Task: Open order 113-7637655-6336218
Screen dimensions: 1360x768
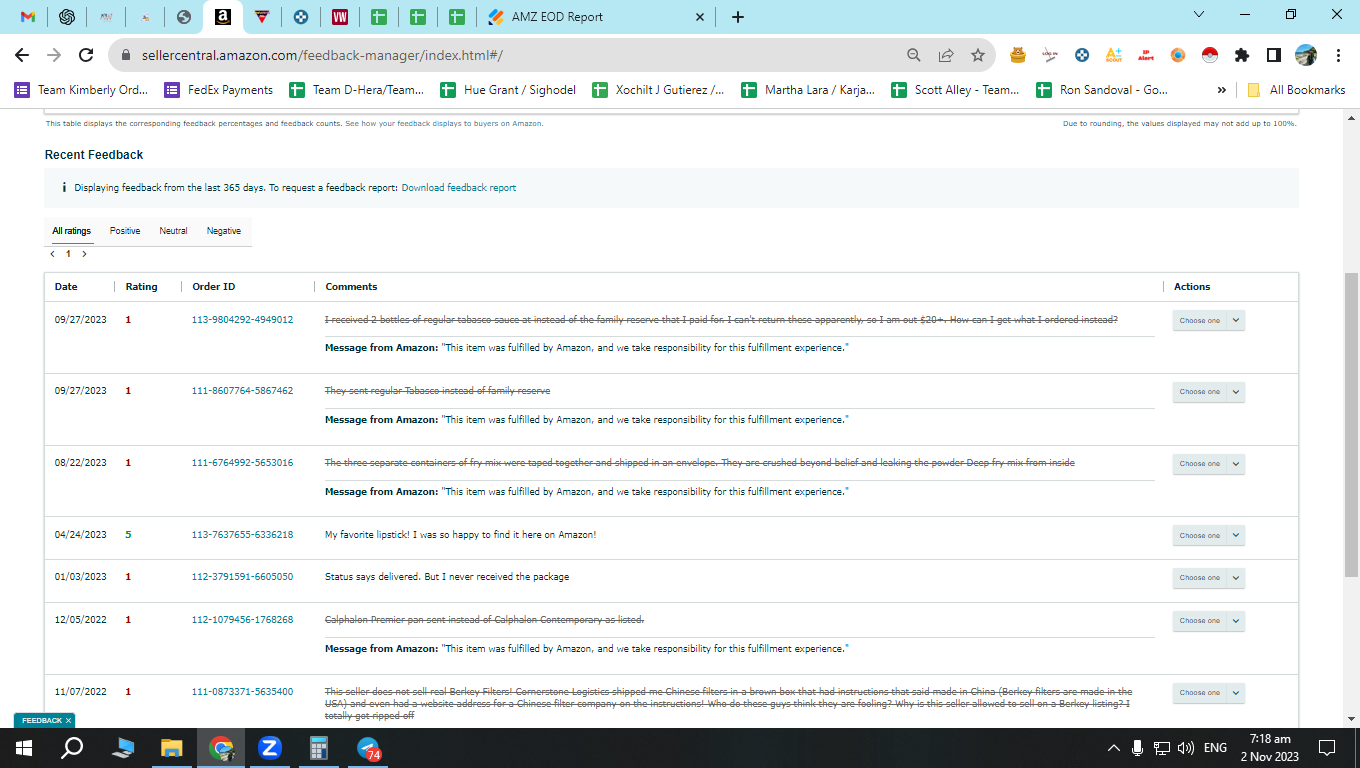Action: pos(242,535)
